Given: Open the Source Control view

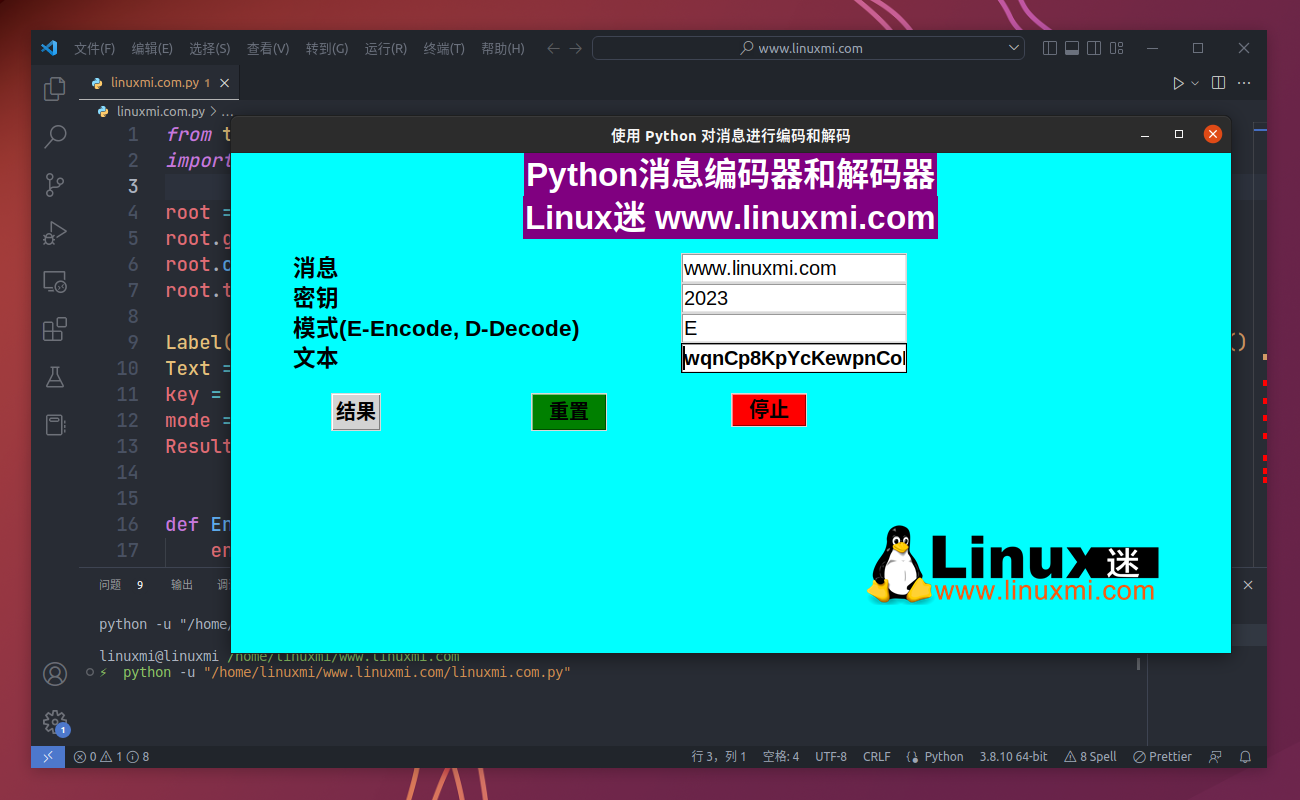Looking at the screenshot, I should coord(55,184).
